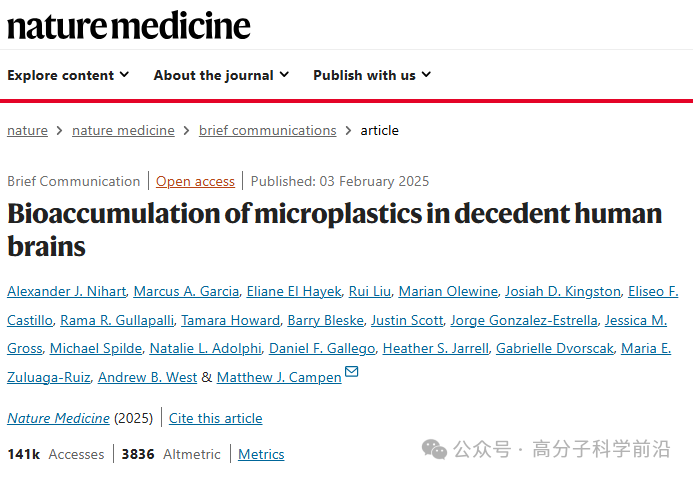Click the italic Nature Medicine journal link
Screen dimensions: 693x477
(x=58, y=418)
